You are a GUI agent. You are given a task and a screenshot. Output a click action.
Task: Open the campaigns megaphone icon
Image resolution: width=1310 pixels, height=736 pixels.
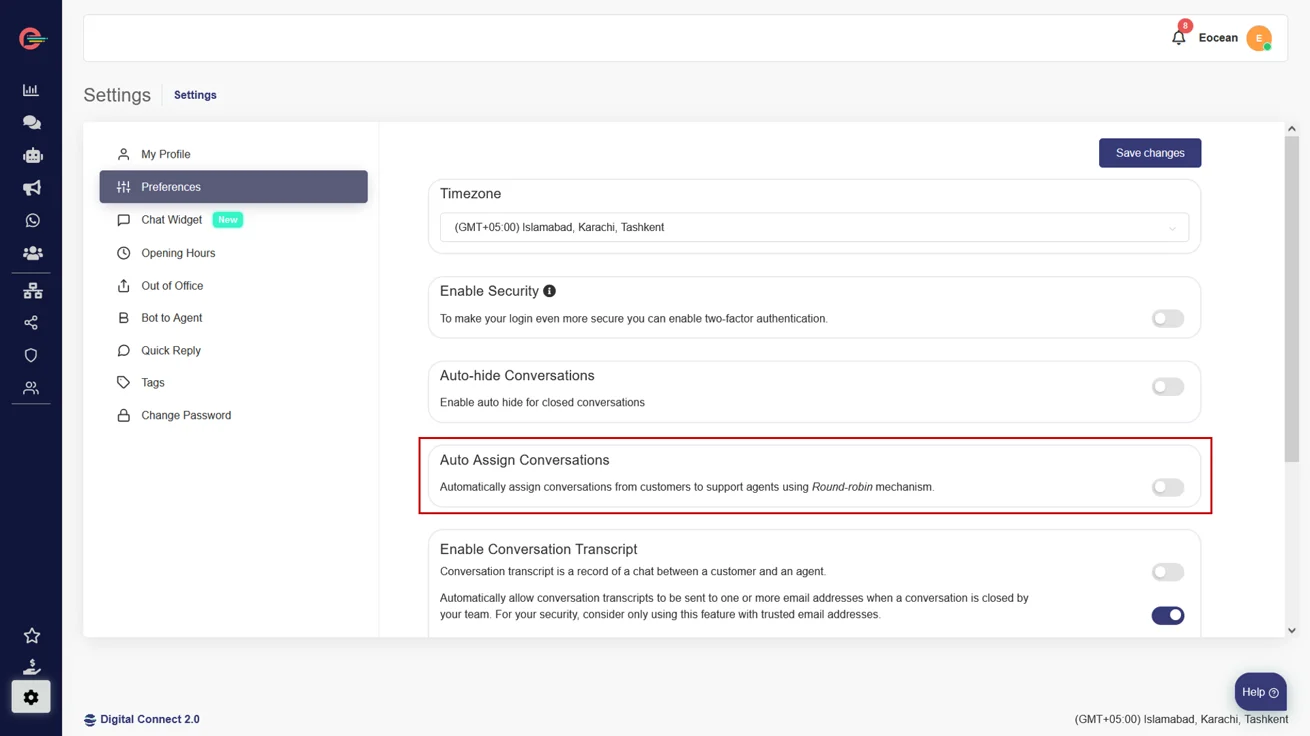coord(31,188)
